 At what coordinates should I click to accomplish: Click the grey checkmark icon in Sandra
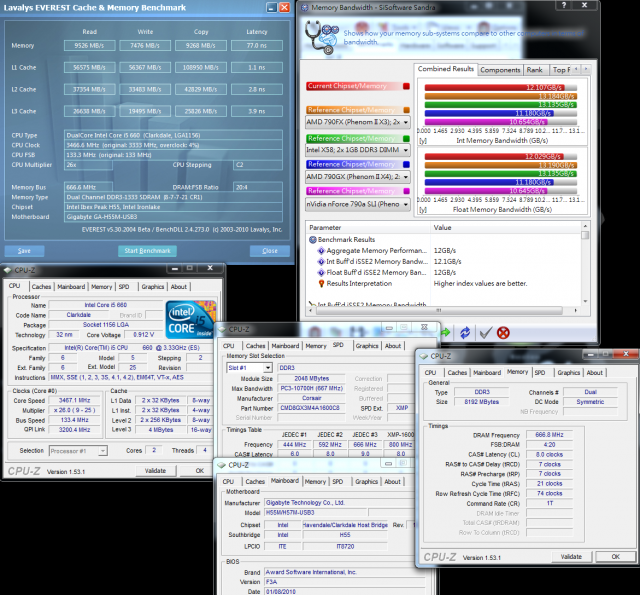click(x=485, y=333)
